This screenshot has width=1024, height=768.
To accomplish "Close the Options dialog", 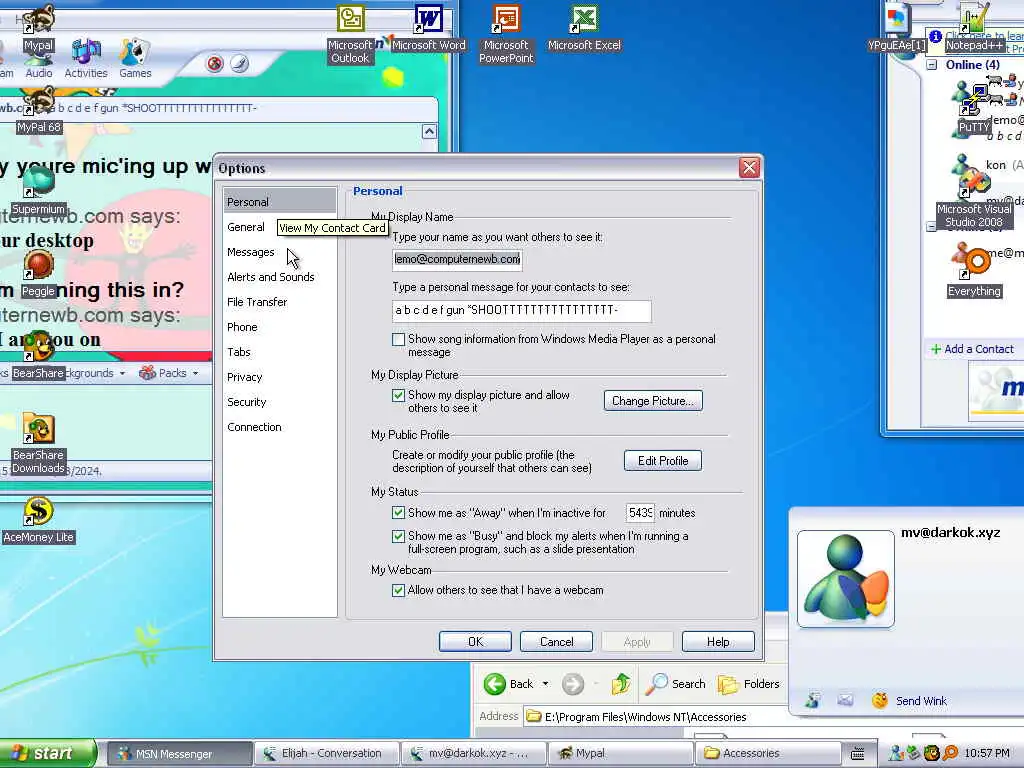I will 749,168.
